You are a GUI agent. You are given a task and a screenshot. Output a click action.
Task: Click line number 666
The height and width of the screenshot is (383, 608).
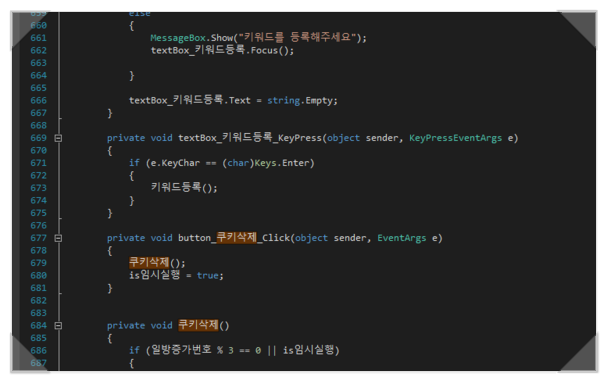[38, 100]
